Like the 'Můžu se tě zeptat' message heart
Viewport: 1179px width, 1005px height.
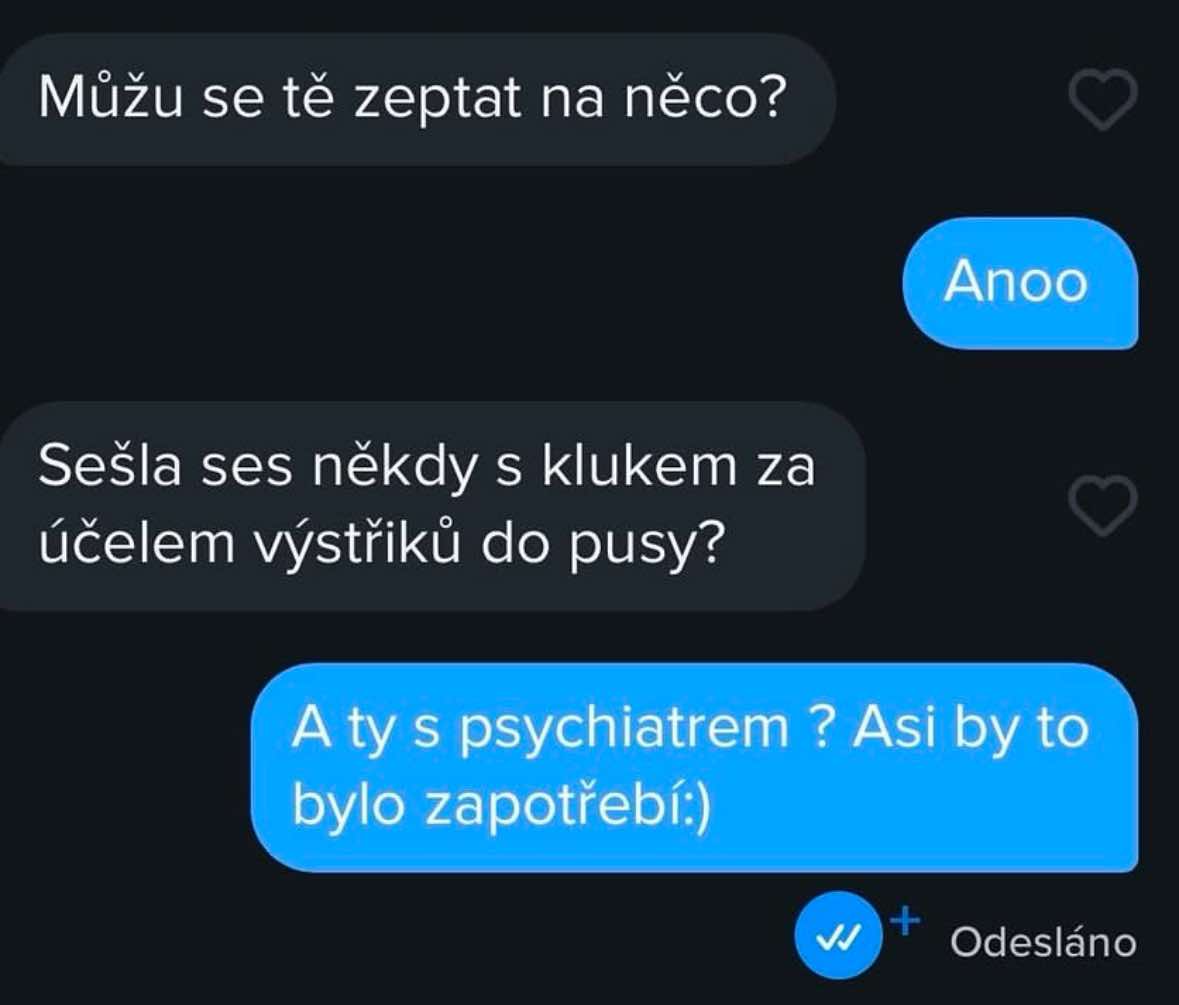pos(1103,98)
